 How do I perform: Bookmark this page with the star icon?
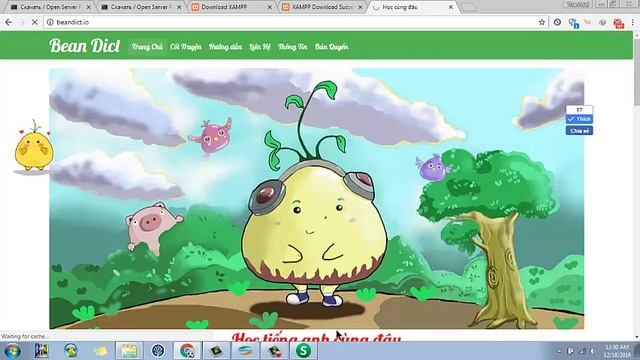[x=542, y=22]
